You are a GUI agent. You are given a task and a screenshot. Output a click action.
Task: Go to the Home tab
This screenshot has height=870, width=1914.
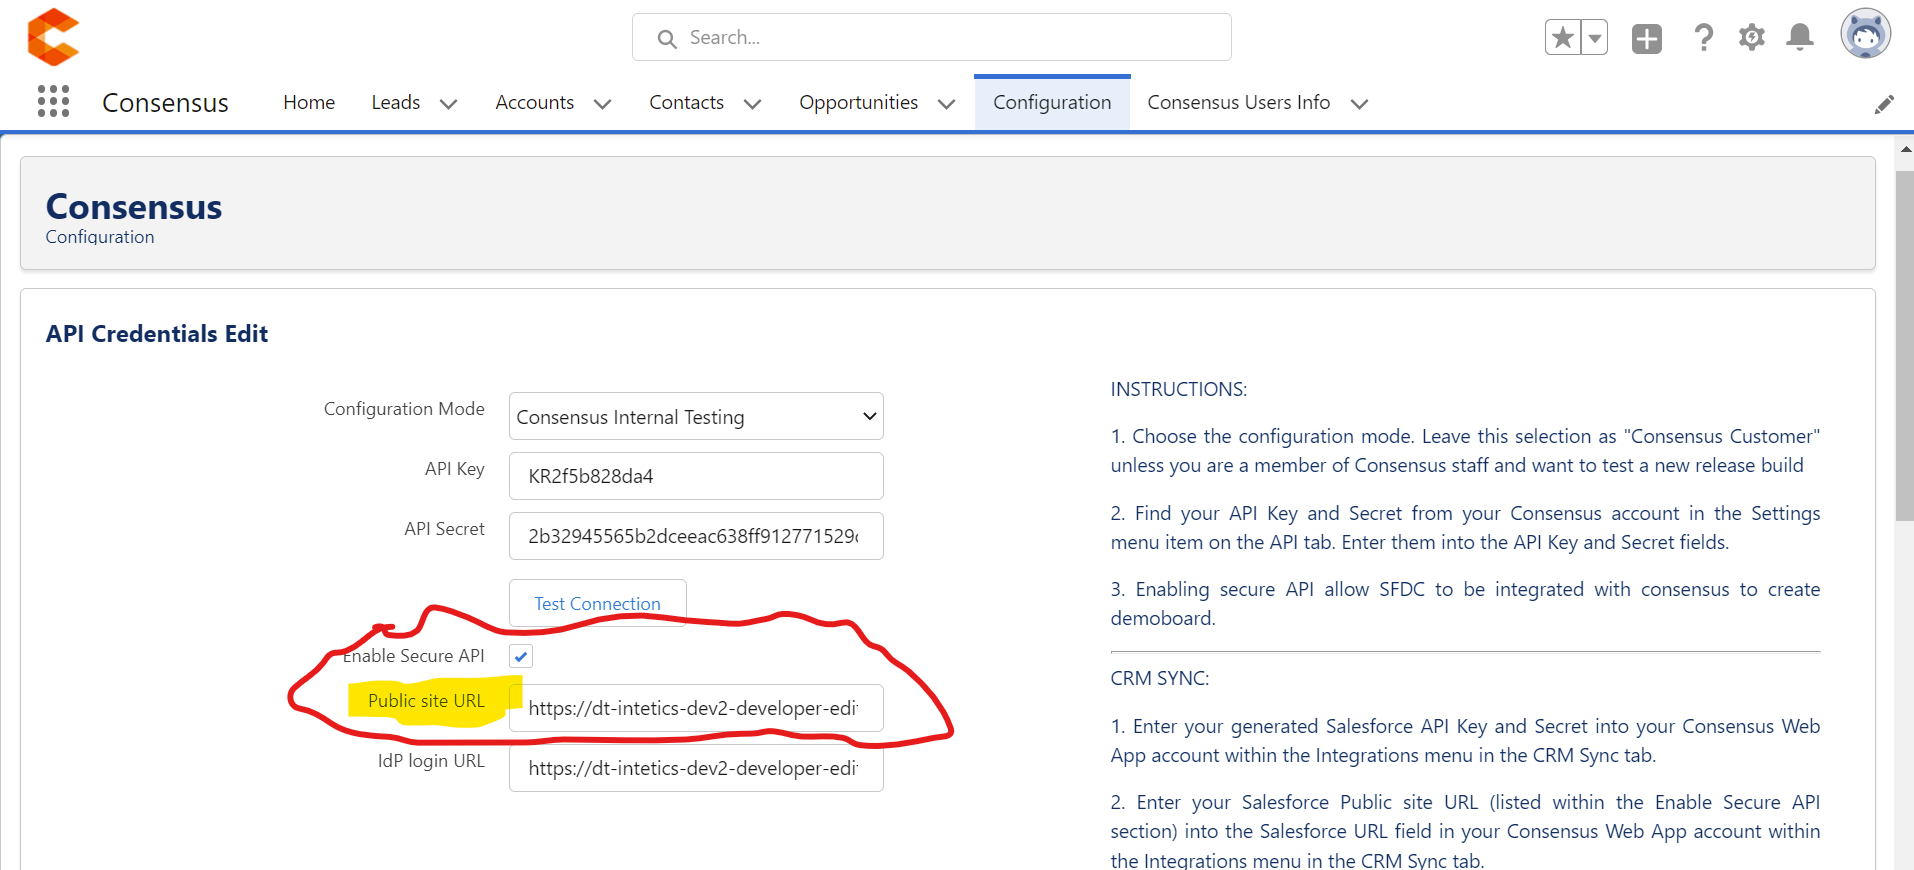(x=309, y=102)
